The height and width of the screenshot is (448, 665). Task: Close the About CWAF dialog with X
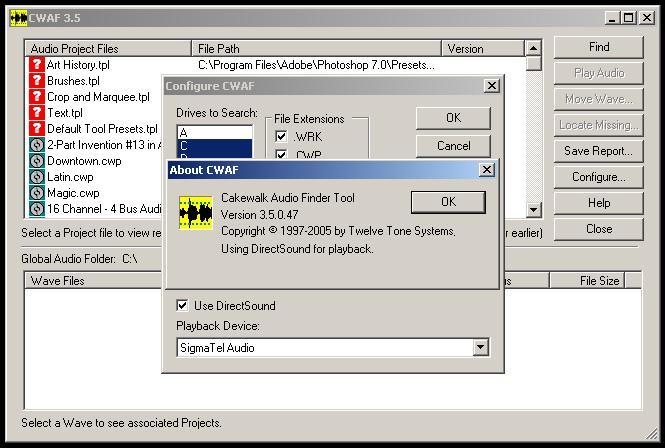486,170
